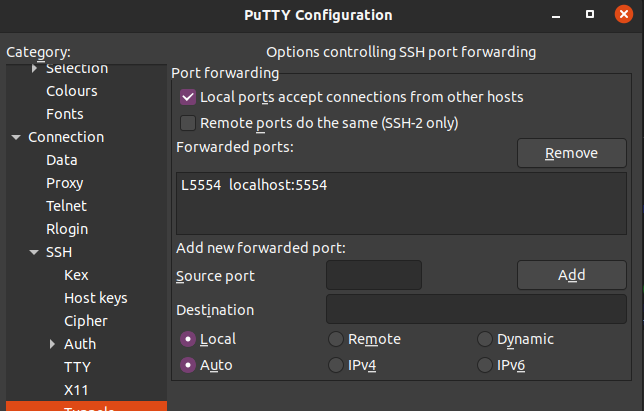Select the Local radio button
Image resolution: width=644 pixels, height=411 pixels.
[x=188, y=339]
